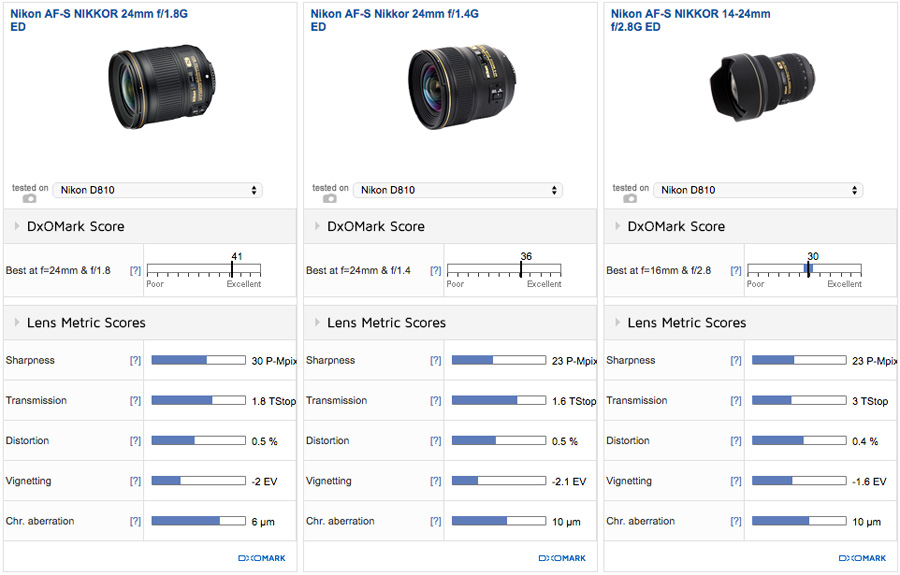Click DxOMark logo in the third panel

pos(861,558)
